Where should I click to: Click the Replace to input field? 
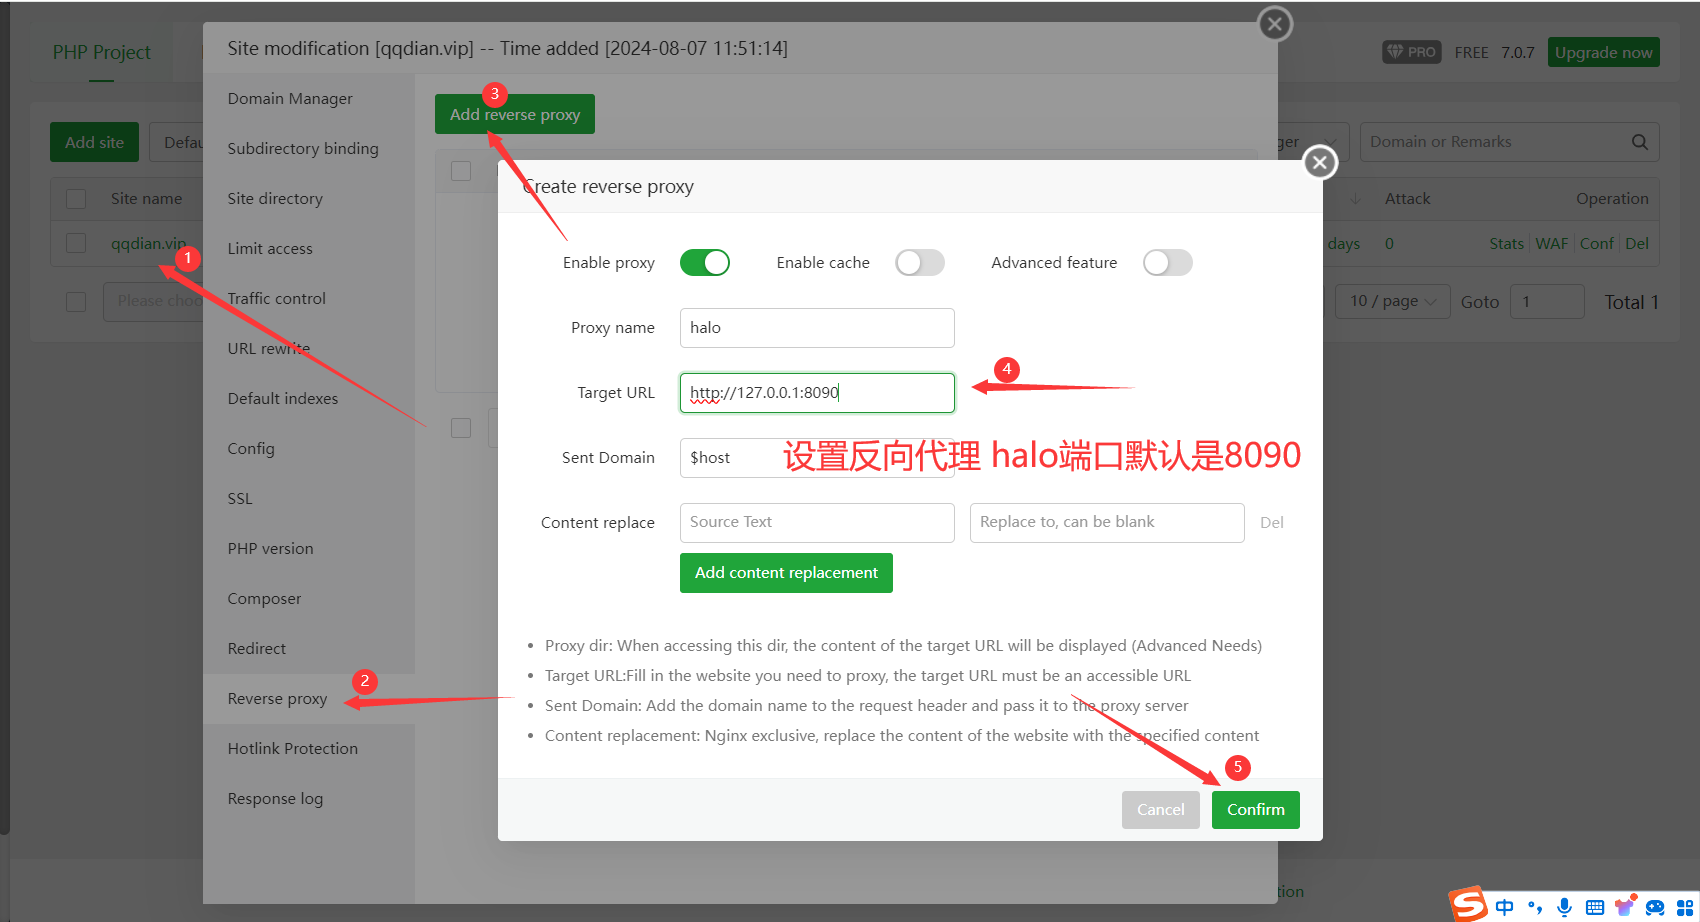1107,523
